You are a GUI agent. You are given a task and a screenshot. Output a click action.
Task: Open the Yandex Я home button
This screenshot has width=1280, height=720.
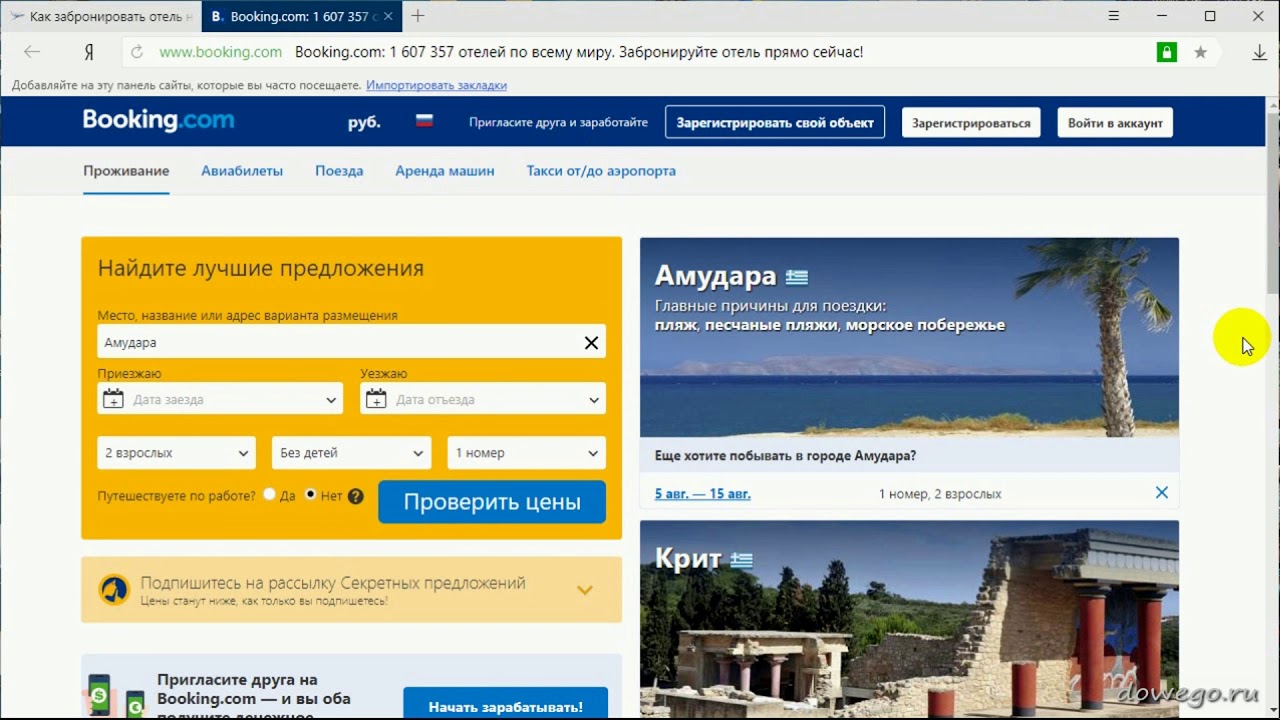[x=89, y=52]
